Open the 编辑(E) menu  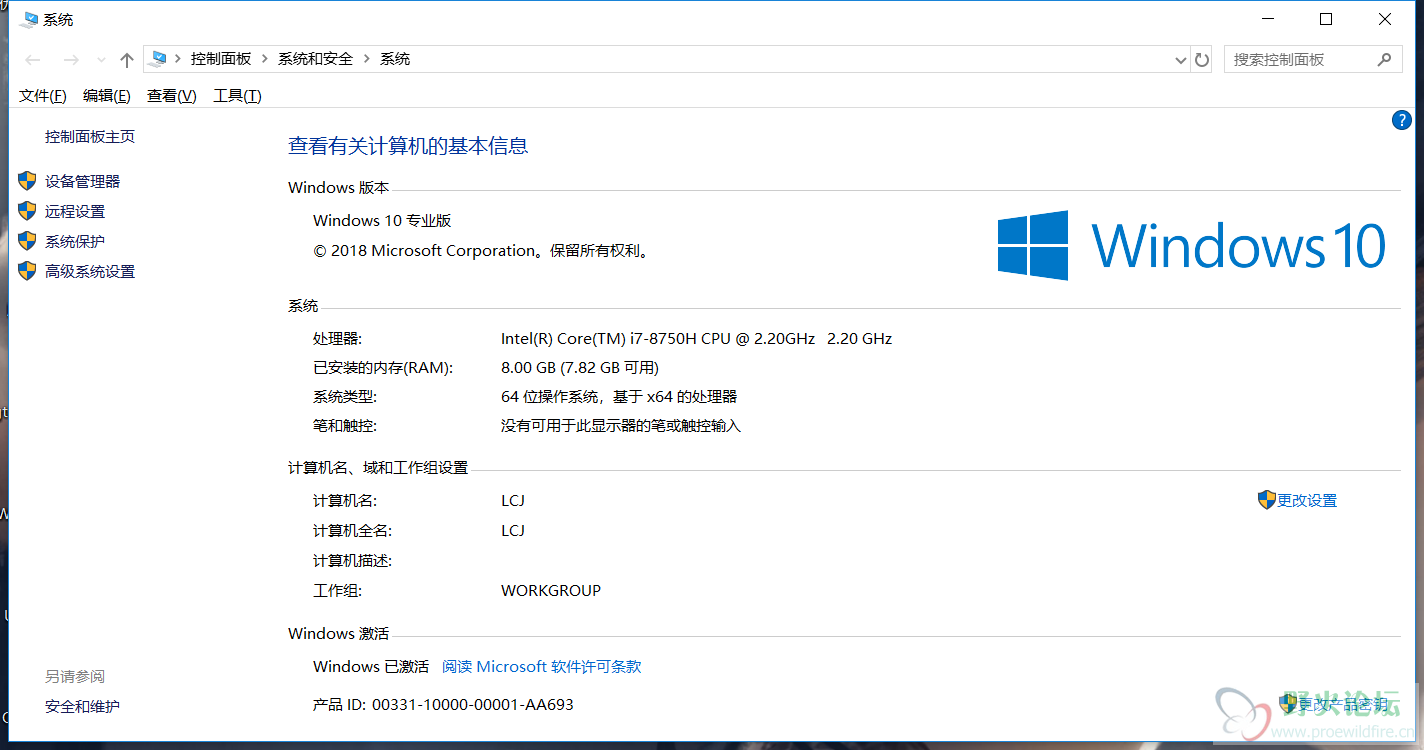pyautogui.click(x=107, y=96)
